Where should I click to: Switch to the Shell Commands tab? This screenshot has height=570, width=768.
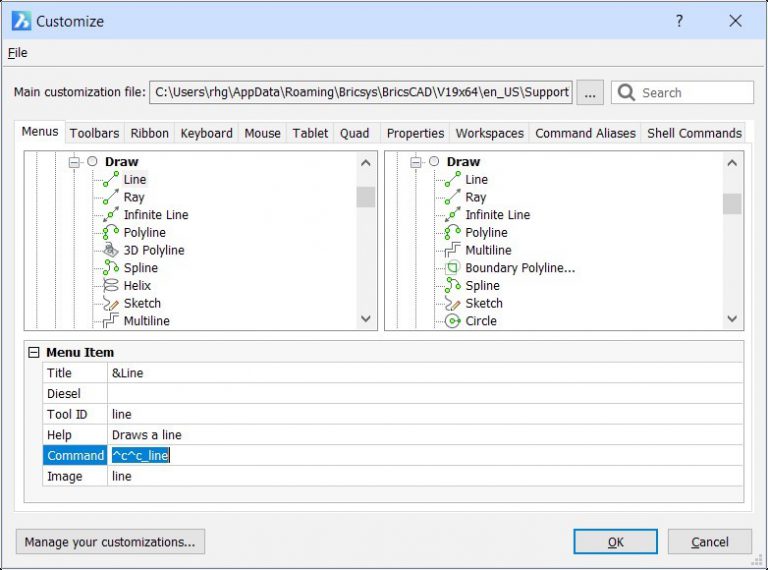[x=694, y=133]
